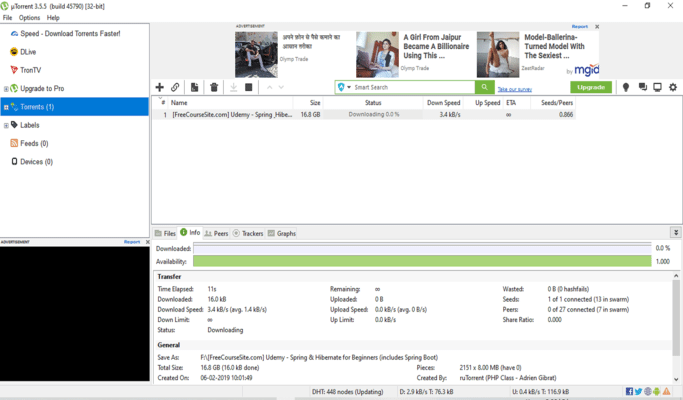Click the warning triangle in status bar
The width and height of the screenshot is (683, 400).
[666, 391]
